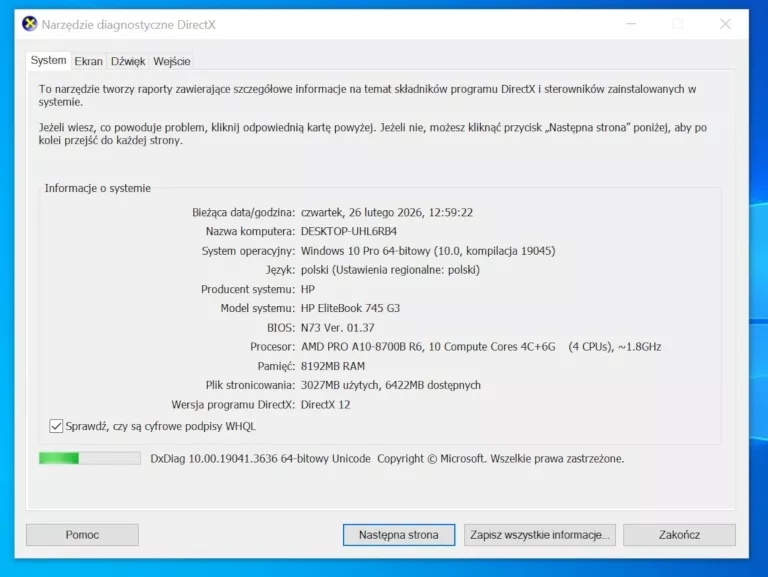The width and height of the screenshot is (768, 577).
Task: Click BIOS value N73 Ver. 01.37
Action: [x=337, y=328]
